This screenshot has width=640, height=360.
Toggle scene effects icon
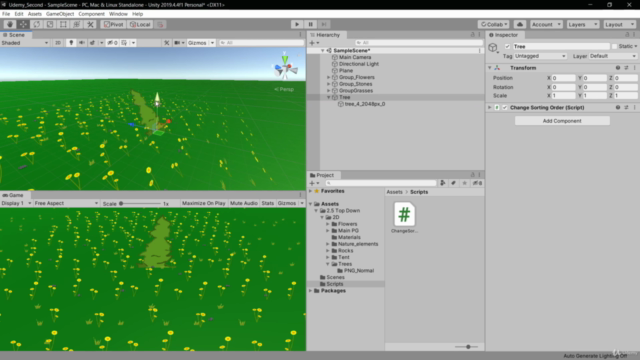click(92, 43)
